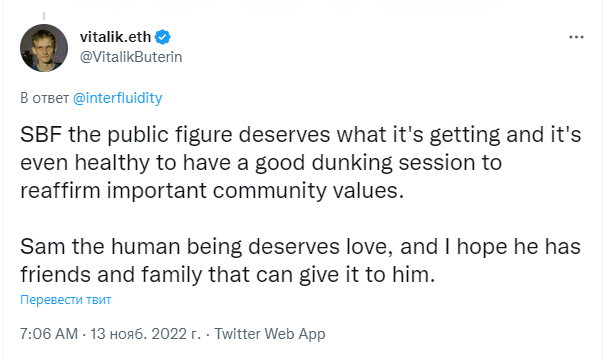The height and width of the screenshot is (360, 609).
Task: Click the thread connector line above avatar
Action: point(44,16)
